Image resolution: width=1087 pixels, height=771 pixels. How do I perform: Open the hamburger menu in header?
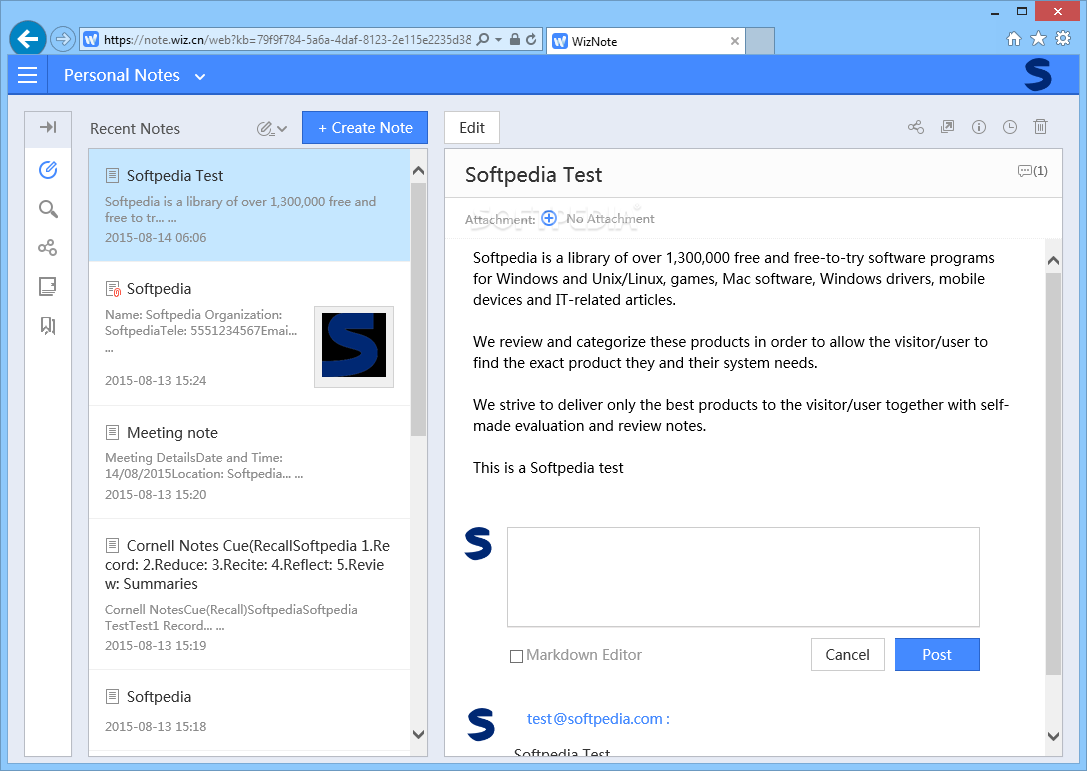tap(27, 75)
